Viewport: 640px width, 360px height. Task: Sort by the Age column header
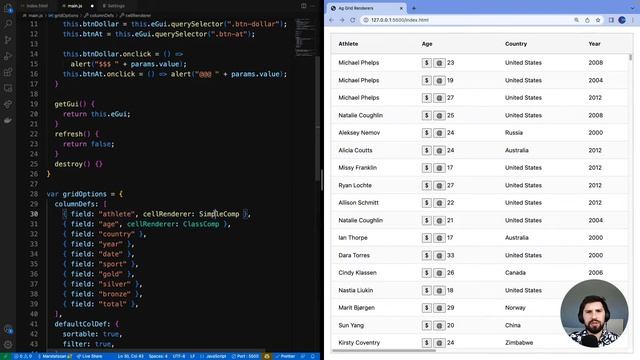(427, 44)
